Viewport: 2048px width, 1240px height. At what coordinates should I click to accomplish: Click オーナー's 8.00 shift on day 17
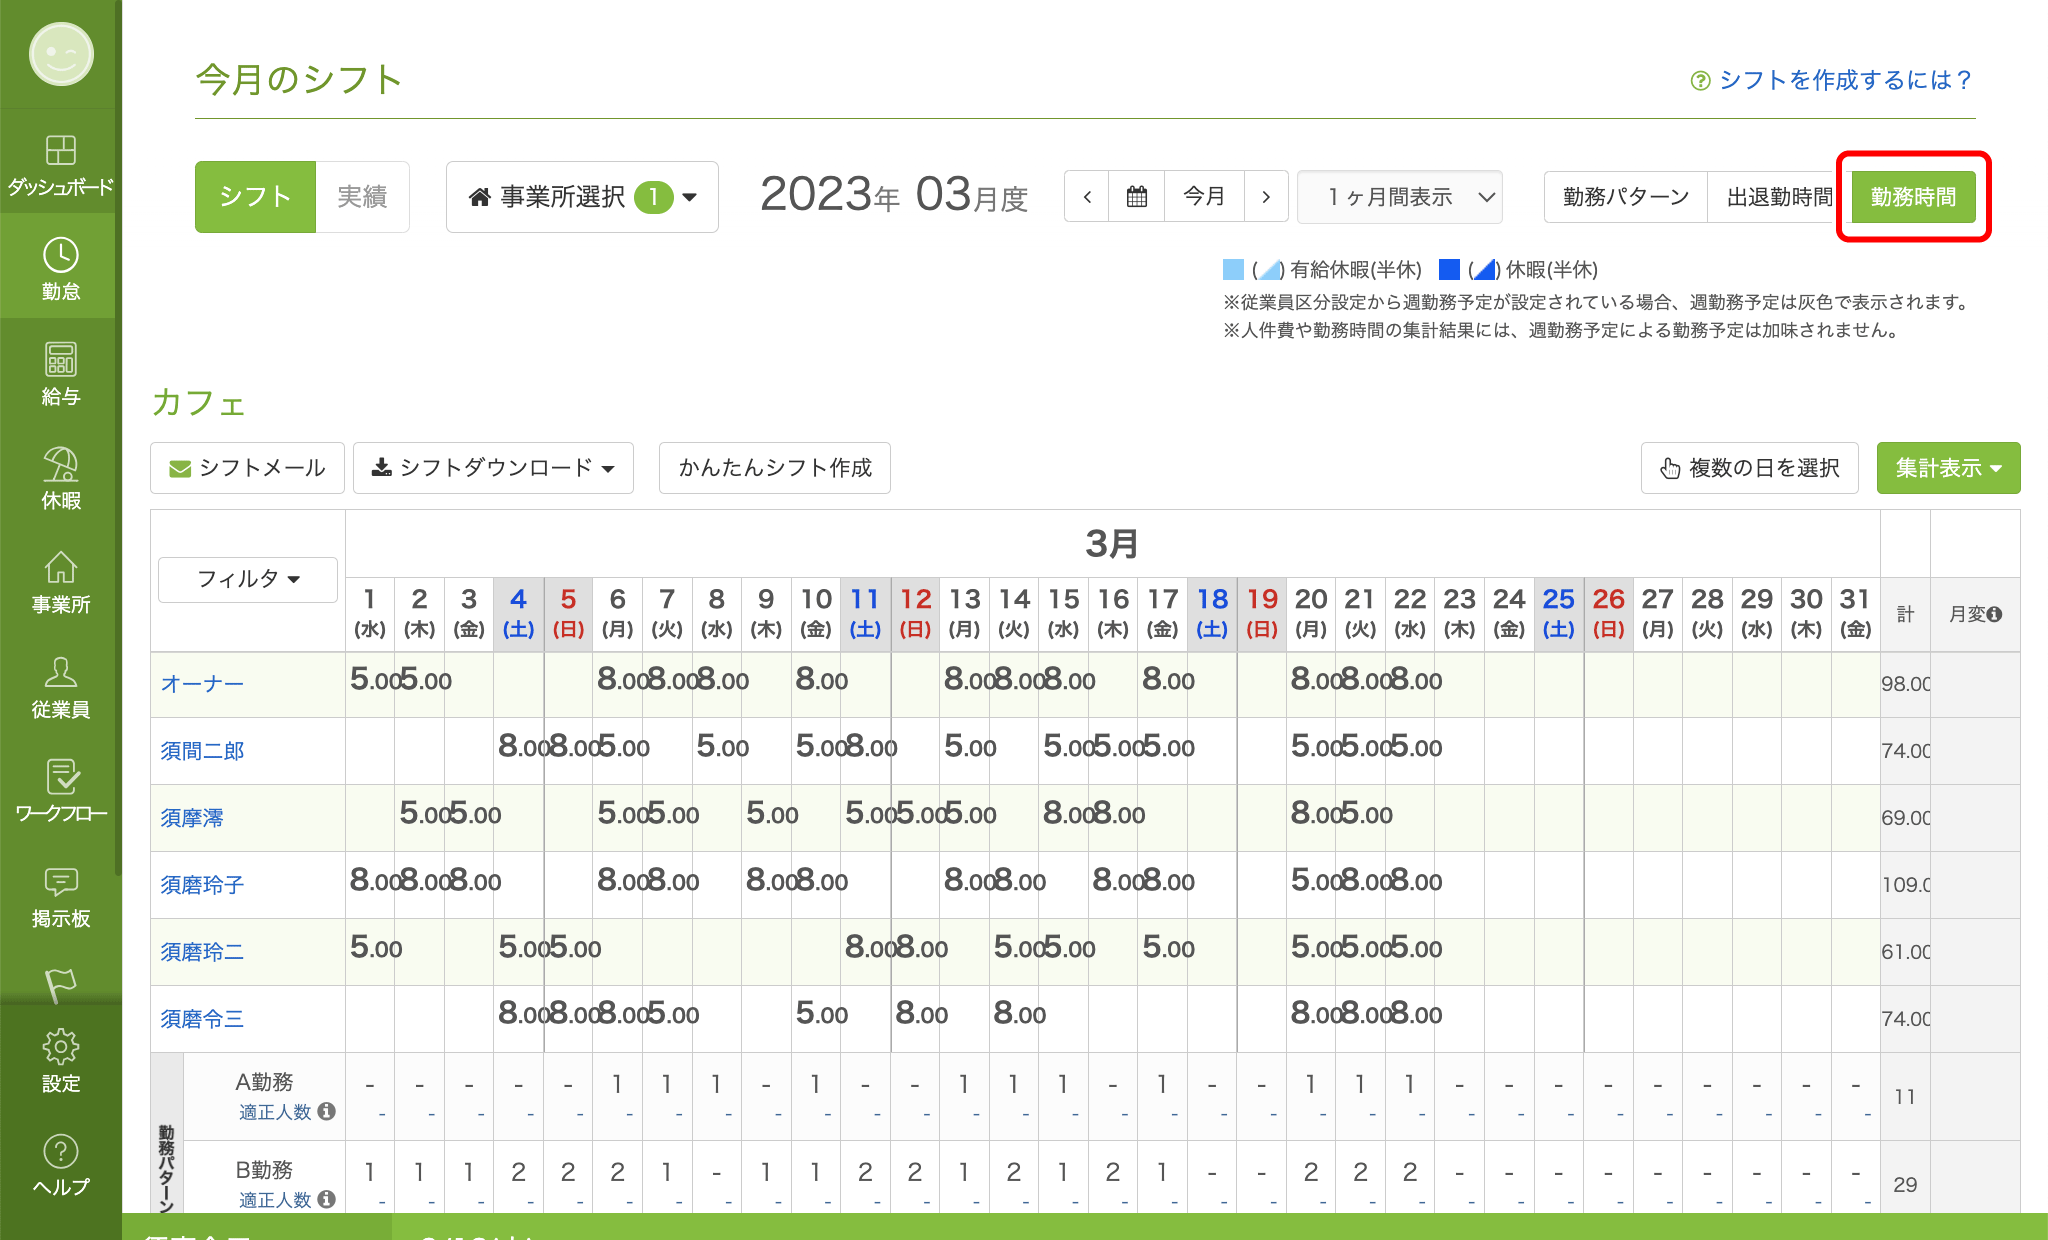pyautogui.click(x=1168, y=680)
